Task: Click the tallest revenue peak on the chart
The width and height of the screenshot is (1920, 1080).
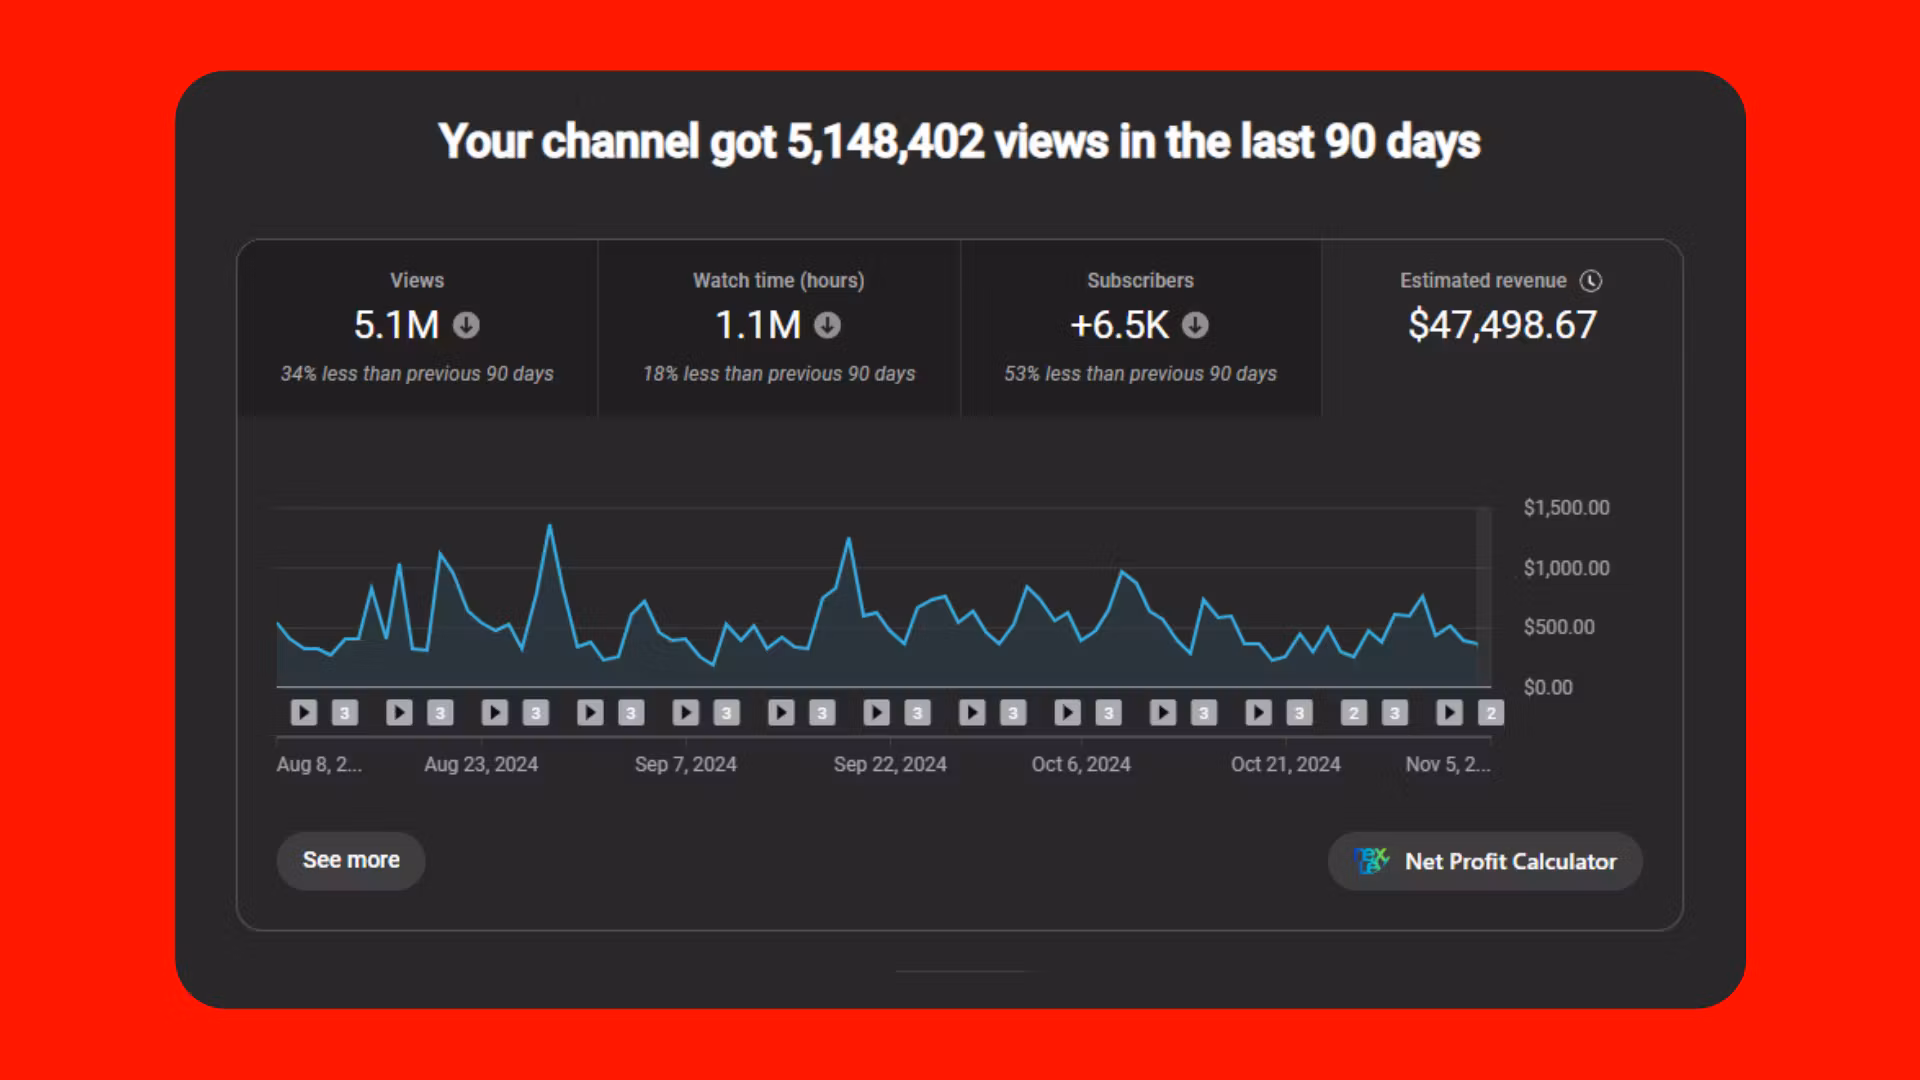Action: coord(549,526)
